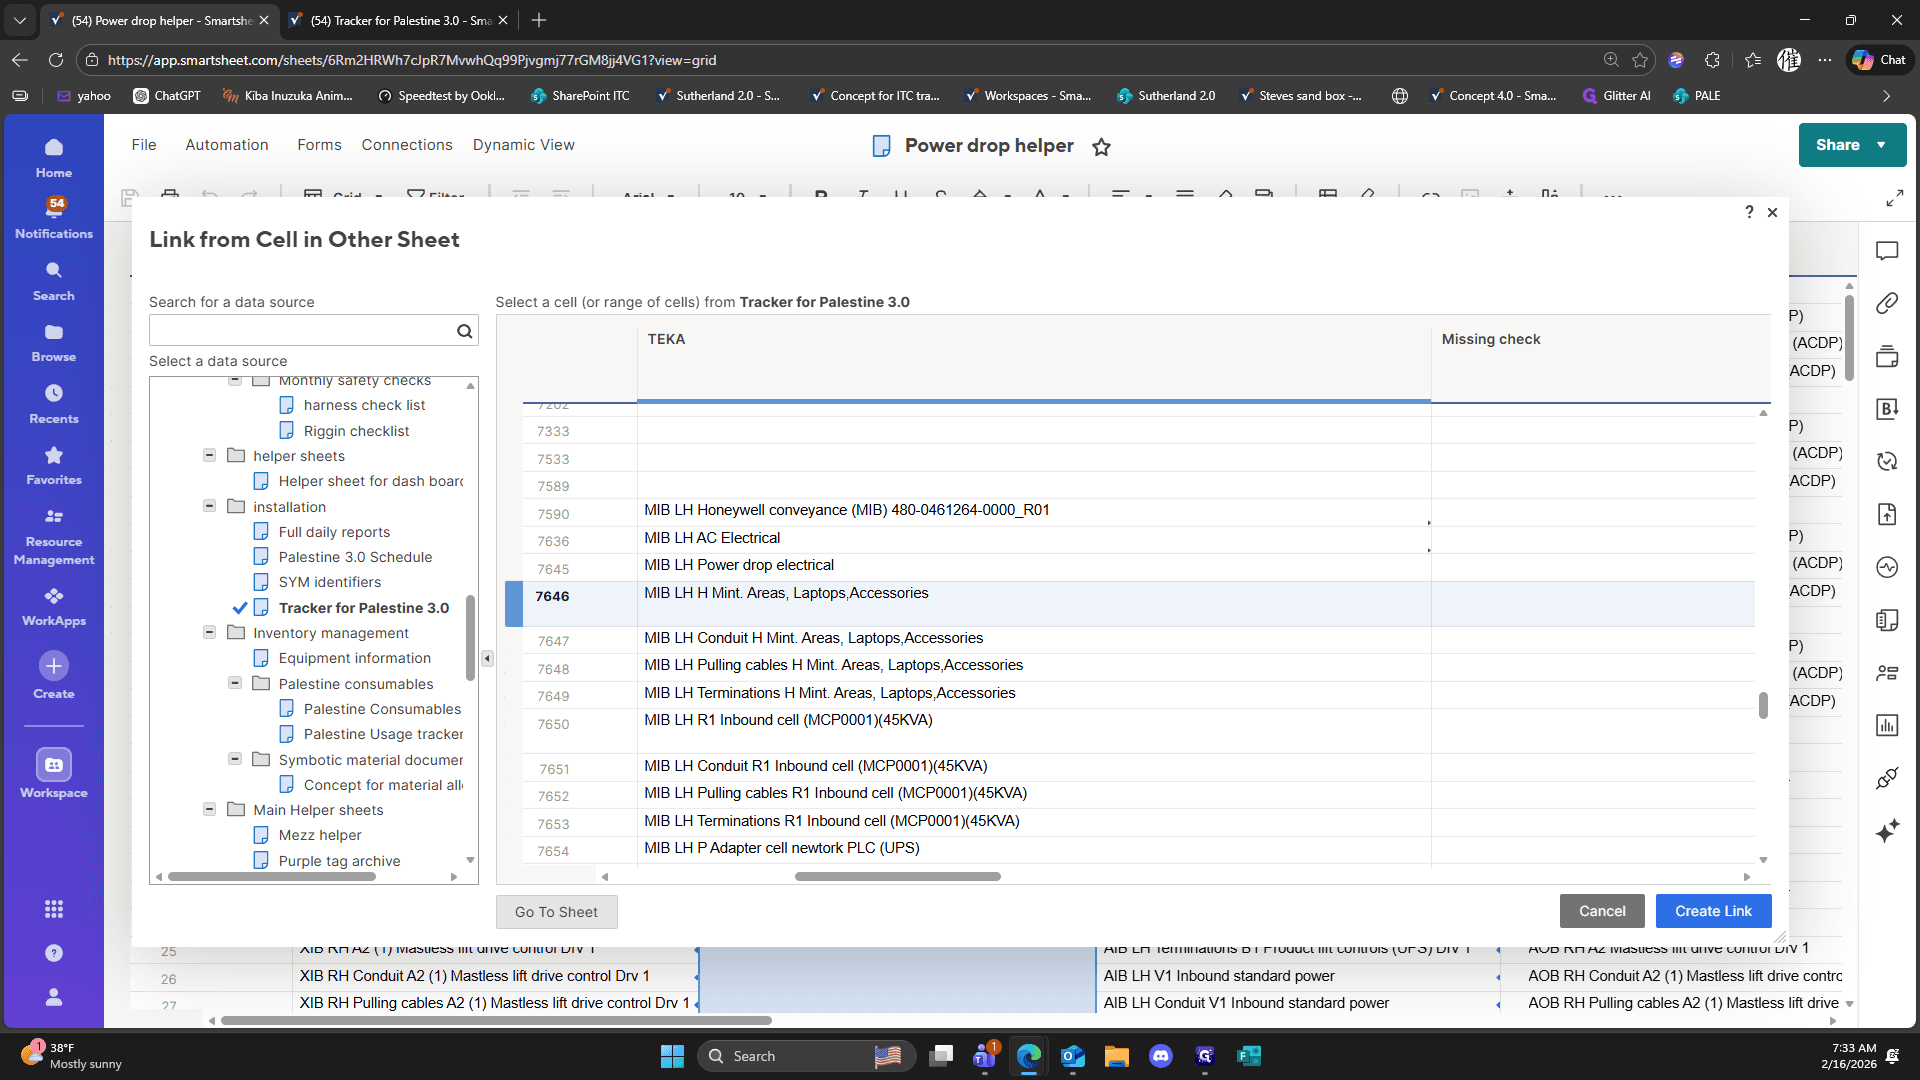1920x1080 pixels.
Task: Open Favorites star in sidebar
Action: 54,455
